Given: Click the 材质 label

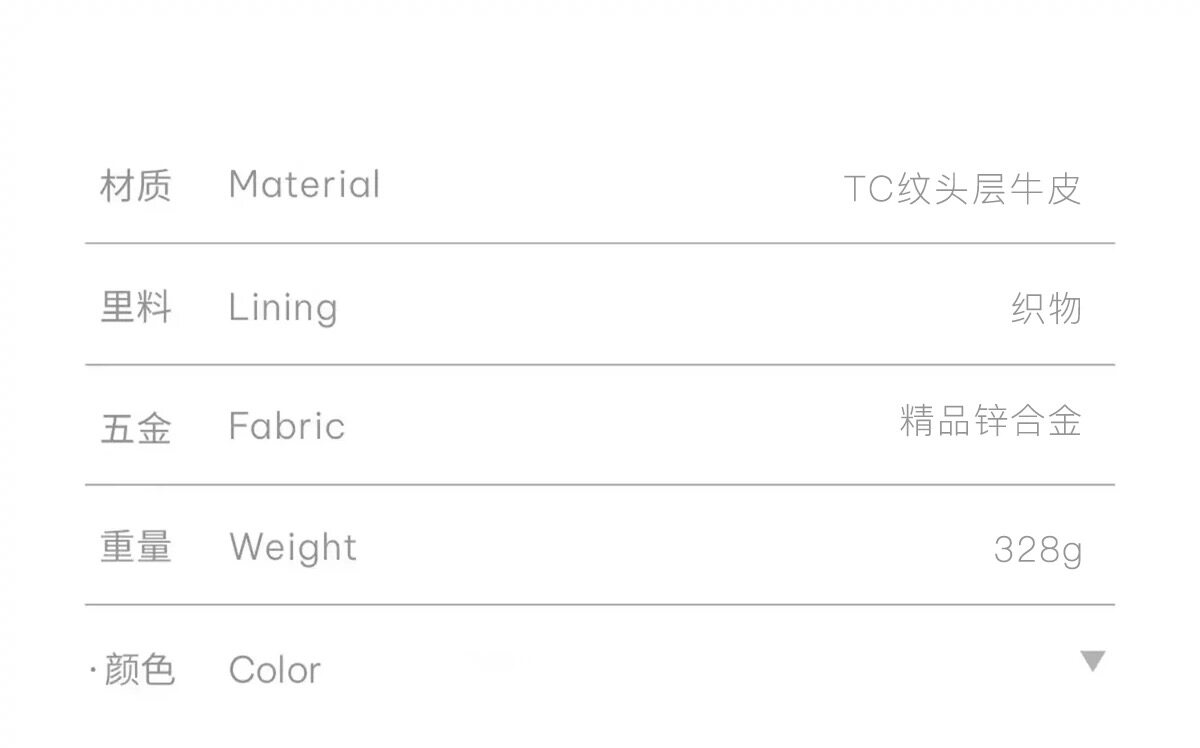Looking at the screenshot, I should pyautogui.click(x=136, y=186).
